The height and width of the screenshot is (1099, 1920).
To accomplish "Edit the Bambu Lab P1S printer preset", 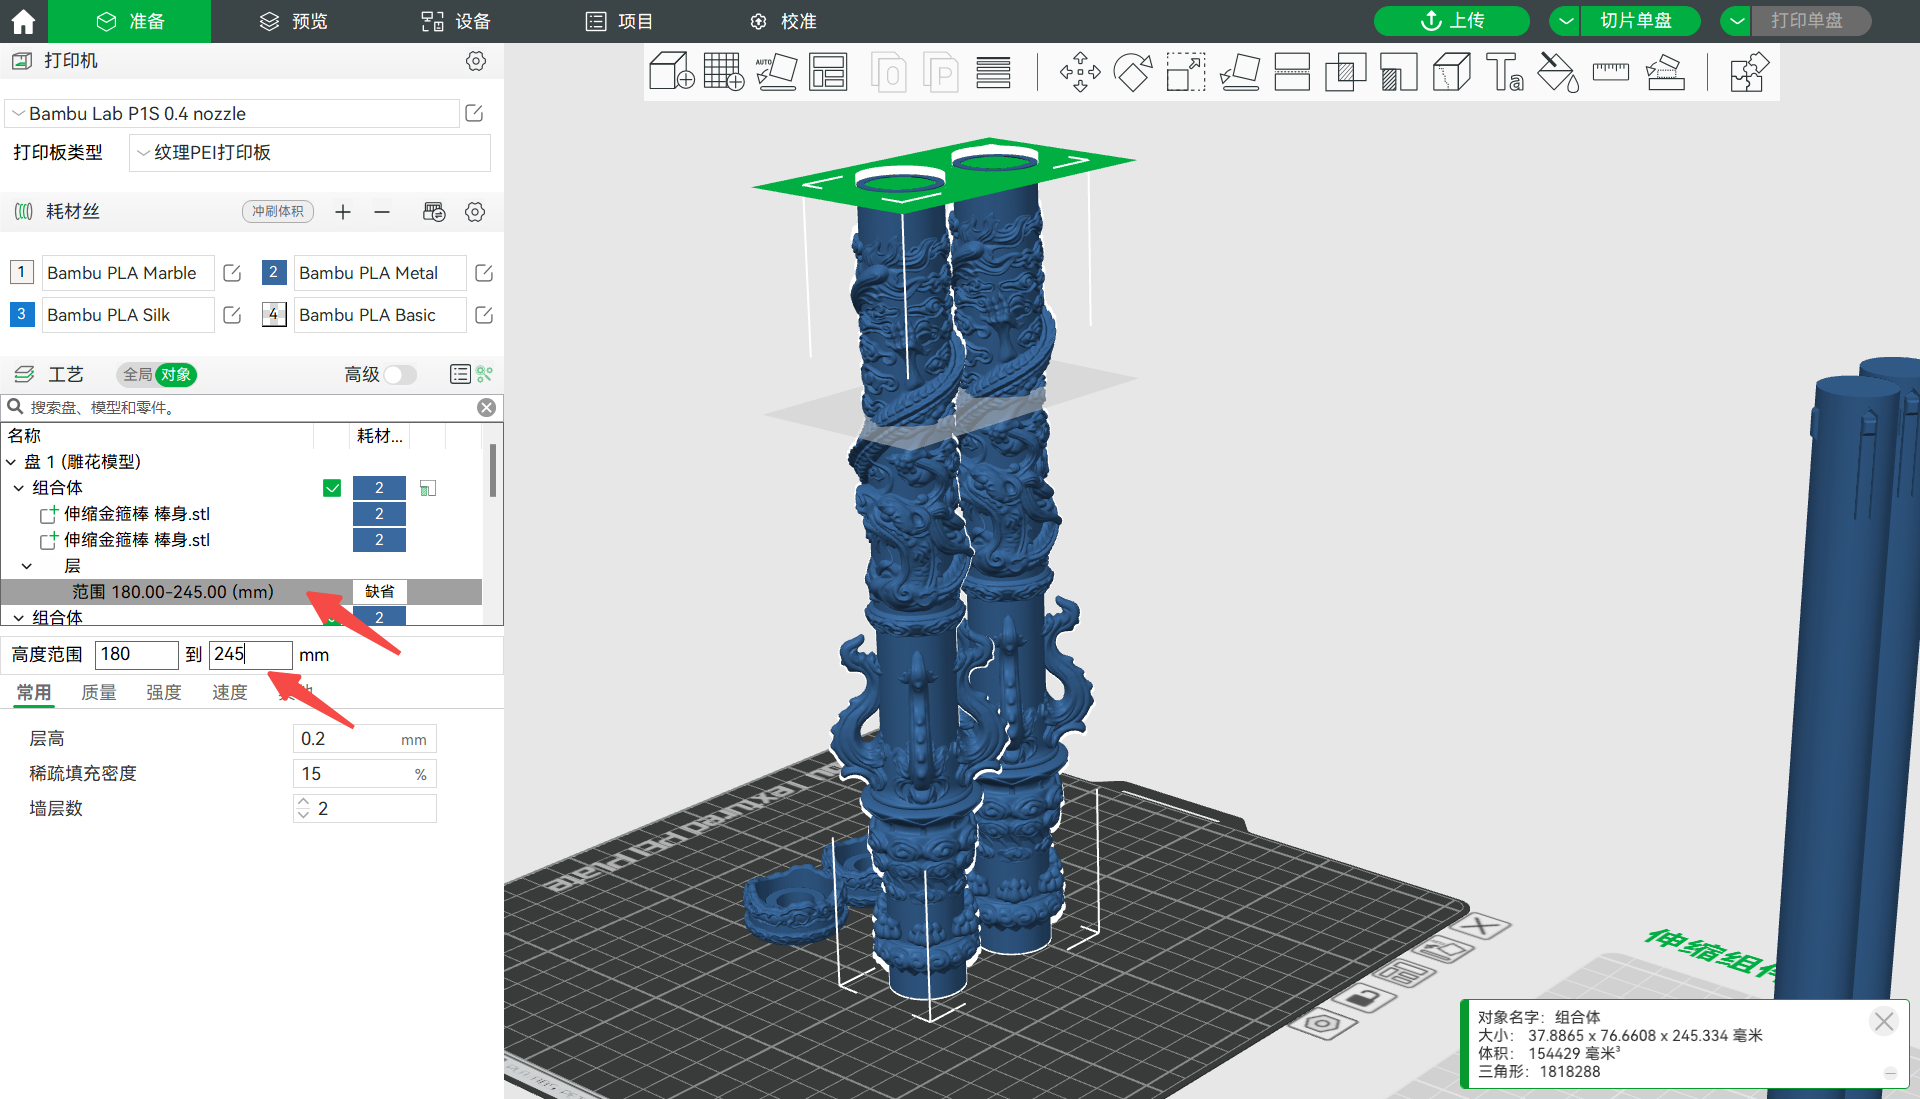I will (474, 113).
